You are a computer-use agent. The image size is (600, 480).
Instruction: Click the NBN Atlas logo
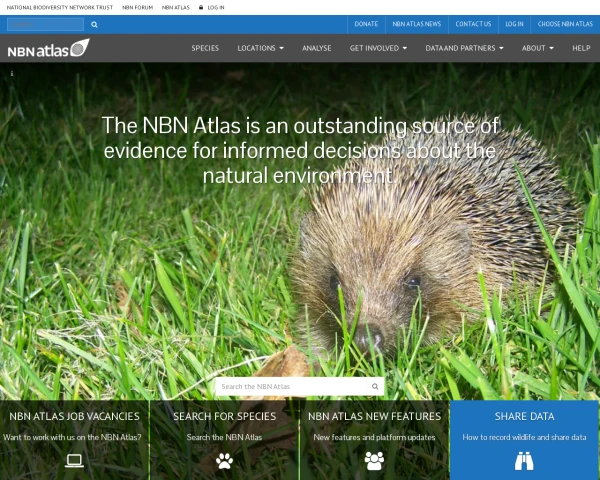[x=48, y=48]
